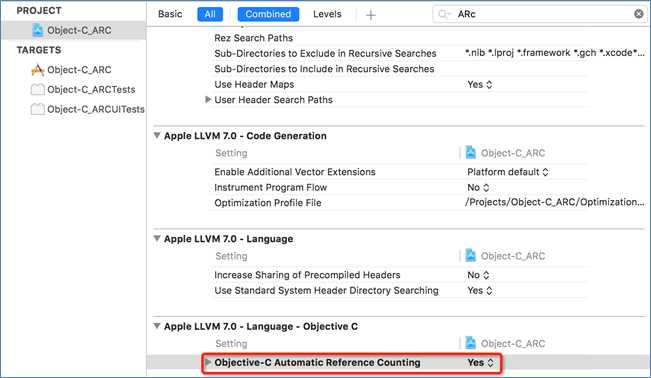
Task: Select the Combined view mode
Action: pyautogui.click(x=268, y=14)
